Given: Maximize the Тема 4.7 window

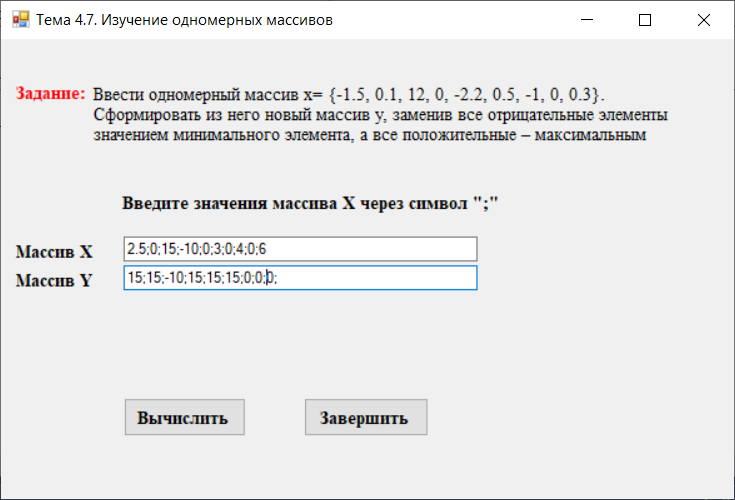Looking at the screenshot, I should (645, 20).
